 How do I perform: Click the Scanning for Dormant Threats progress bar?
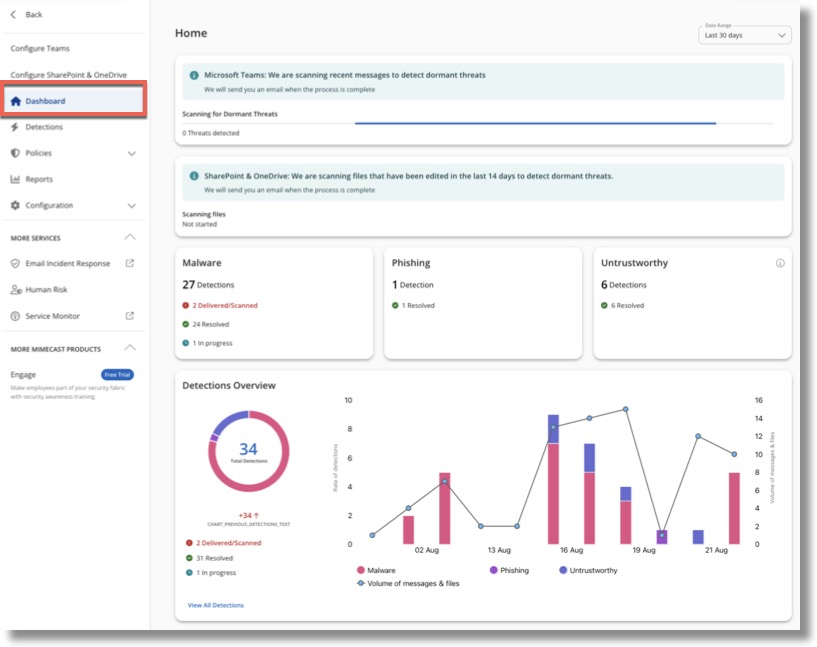(x=535, y=121)
